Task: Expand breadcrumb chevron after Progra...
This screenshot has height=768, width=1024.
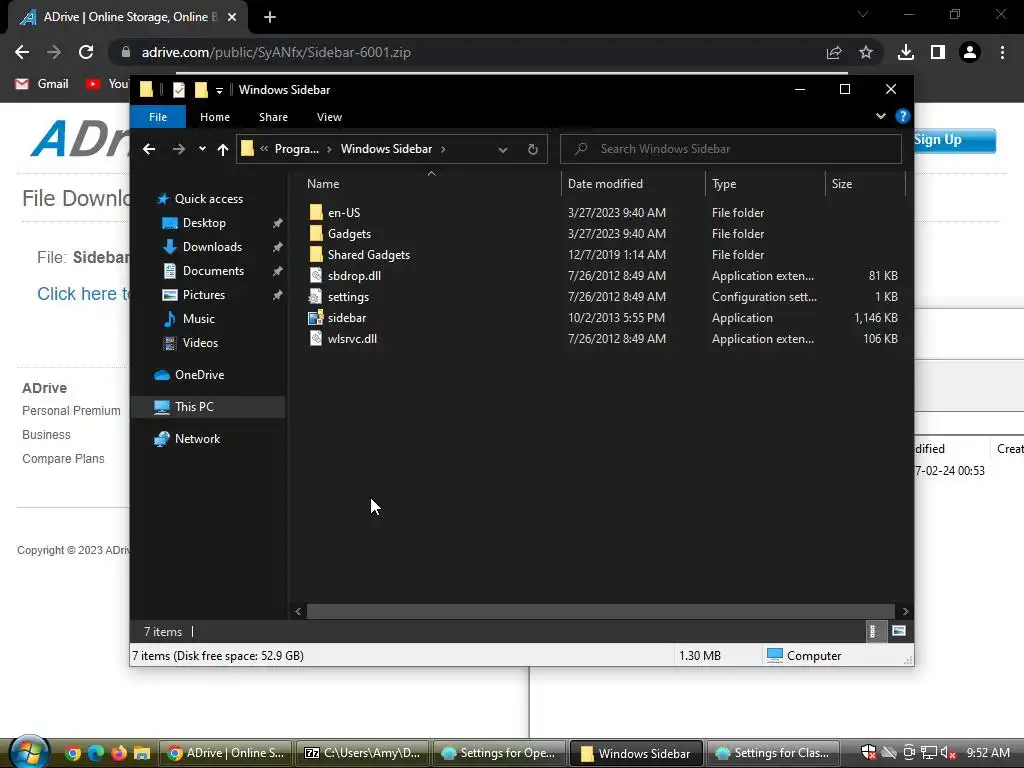Action: [329, 149]
